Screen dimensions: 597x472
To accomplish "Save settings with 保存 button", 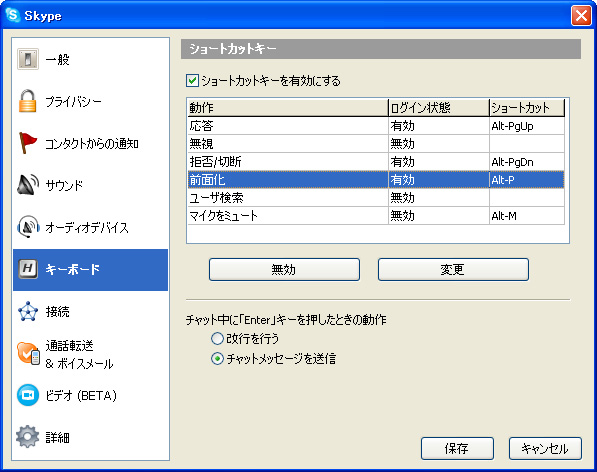I will point(457,448).
